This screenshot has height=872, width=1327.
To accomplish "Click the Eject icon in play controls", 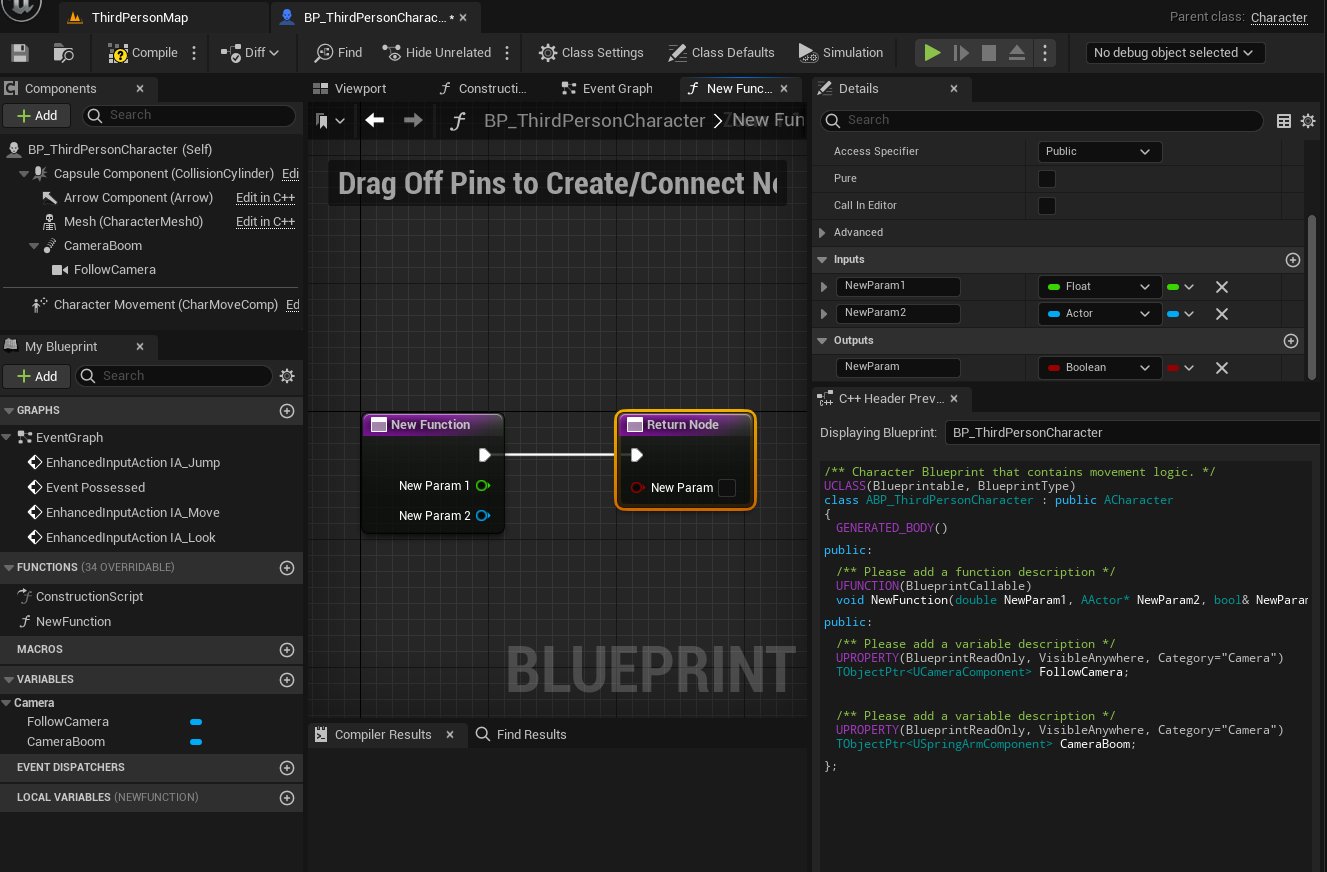I will point(1016,53).
